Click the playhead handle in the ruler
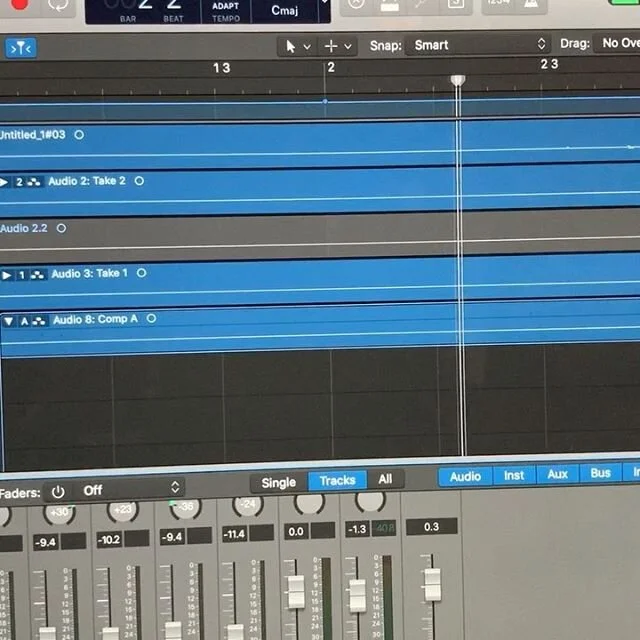 (x=458, y=80)
